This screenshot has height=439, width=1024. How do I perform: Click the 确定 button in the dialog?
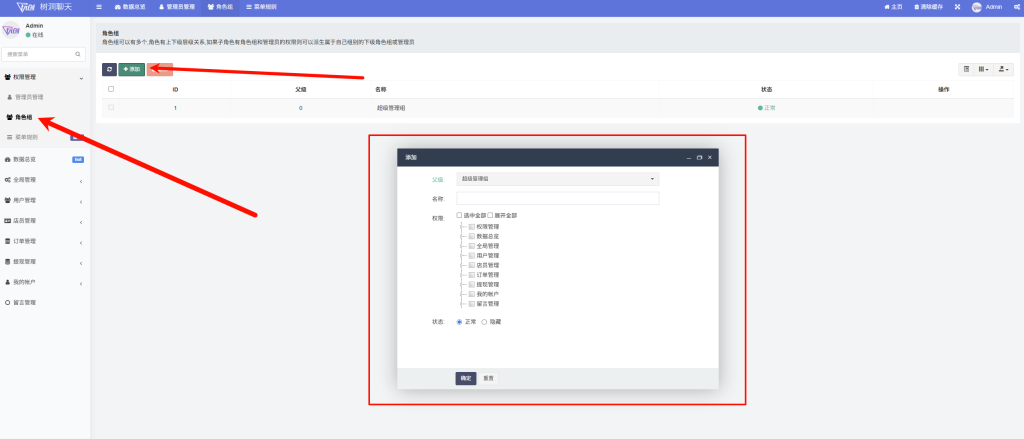(465, 378)
